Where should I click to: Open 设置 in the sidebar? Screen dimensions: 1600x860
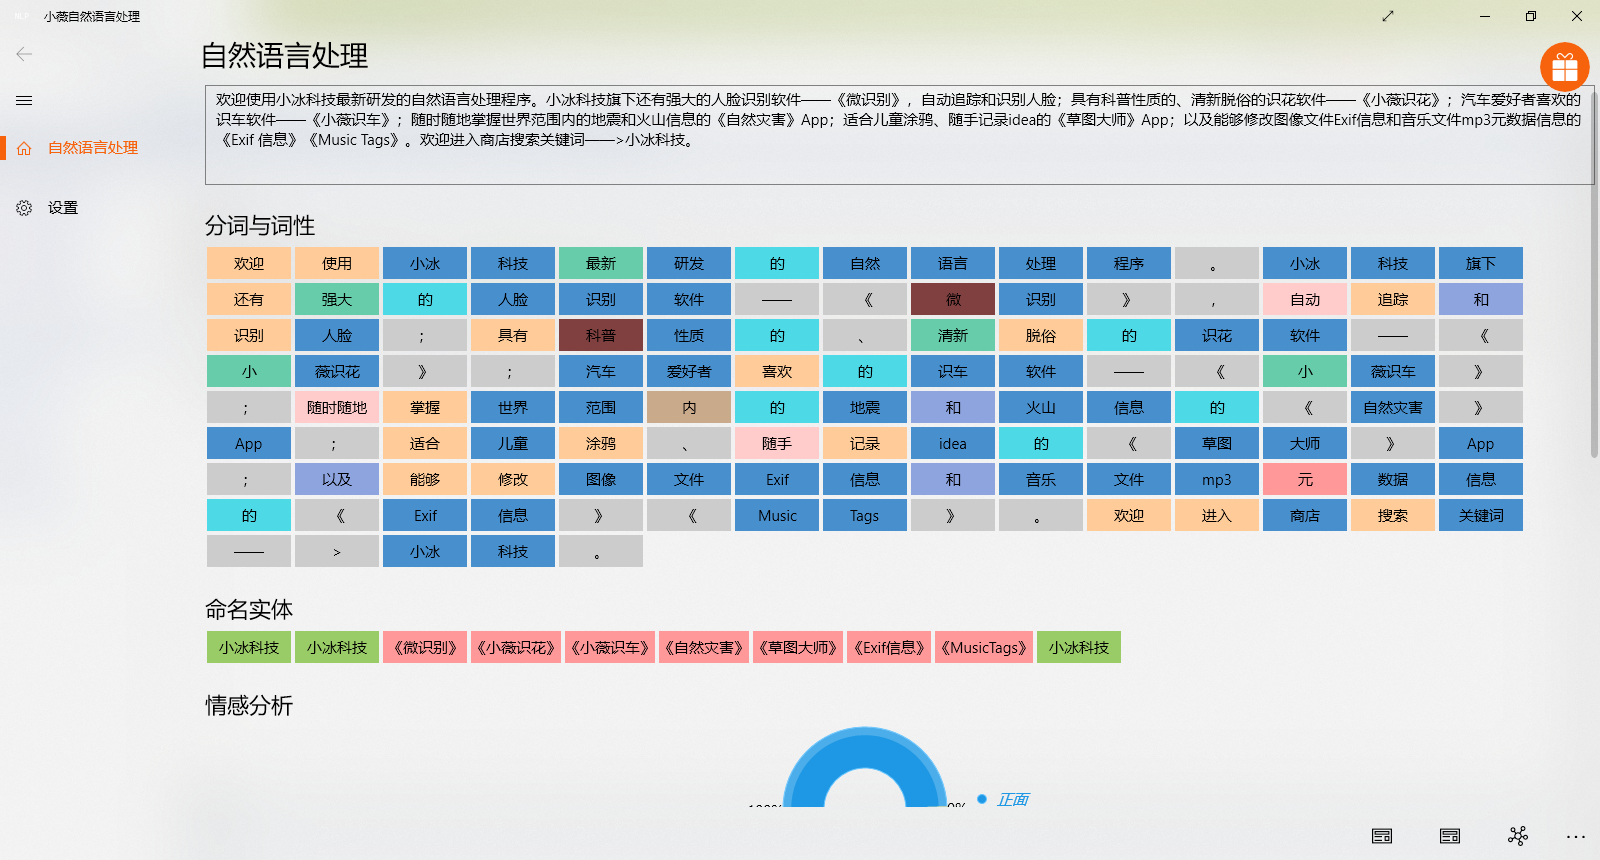pyautogui.click(x=63, y=208)
